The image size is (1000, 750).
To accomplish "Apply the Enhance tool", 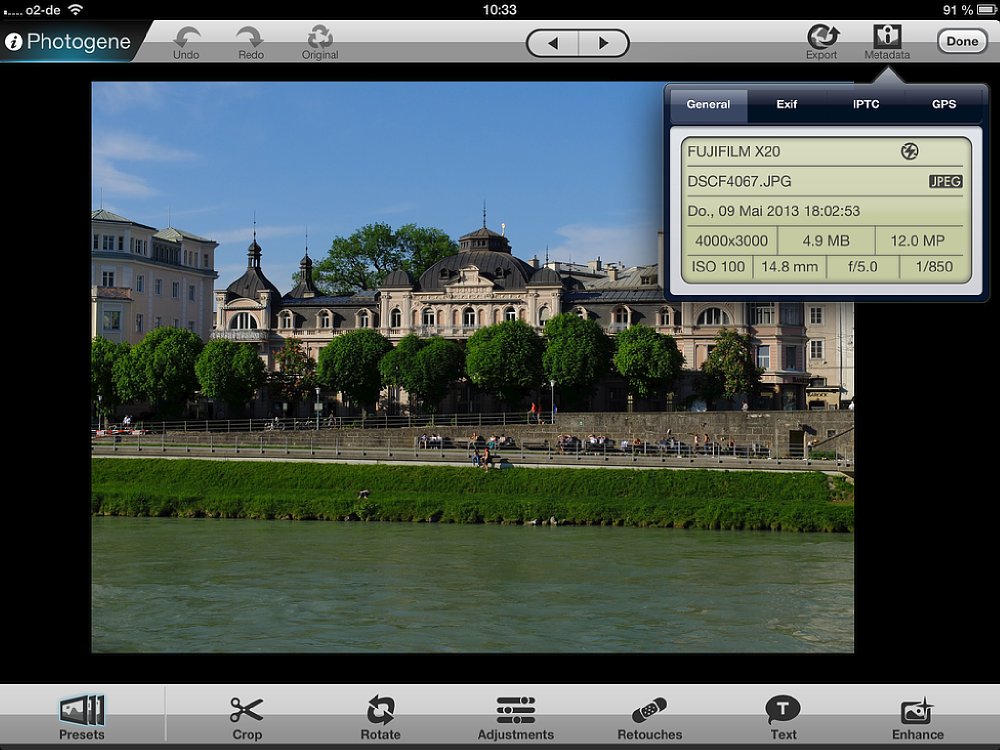I will click(917, 712).
